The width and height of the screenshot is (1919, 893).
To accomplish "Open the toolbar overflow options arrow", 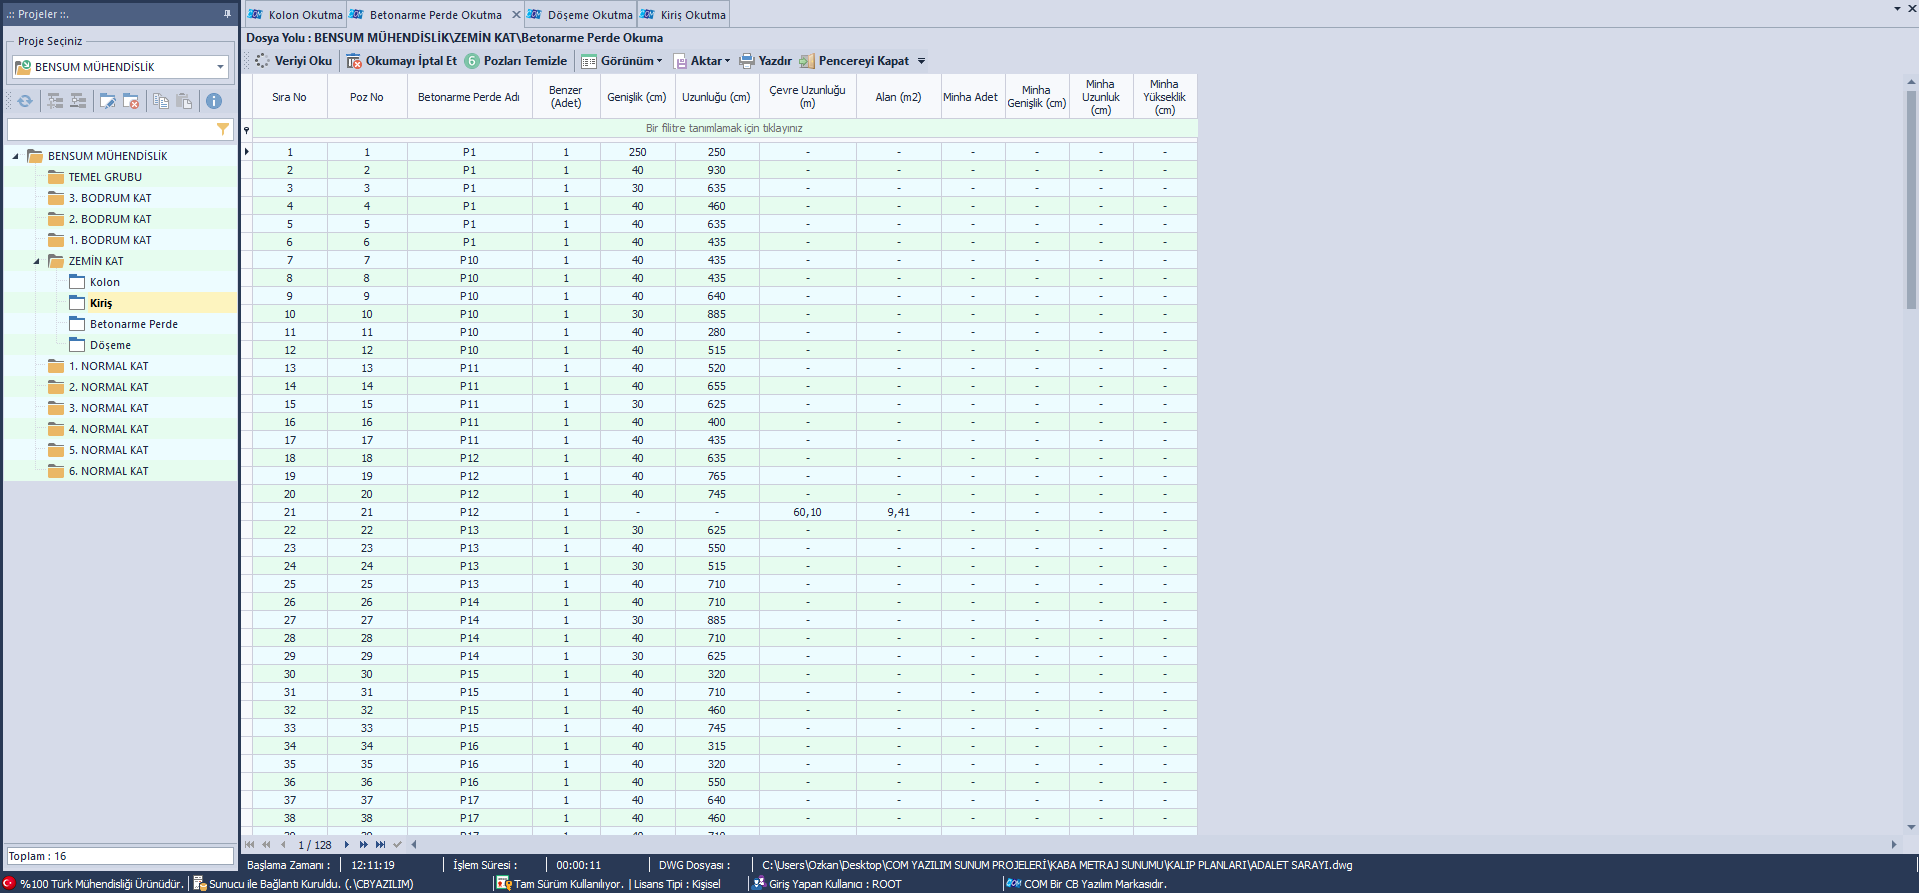I will tap(922, 61).
